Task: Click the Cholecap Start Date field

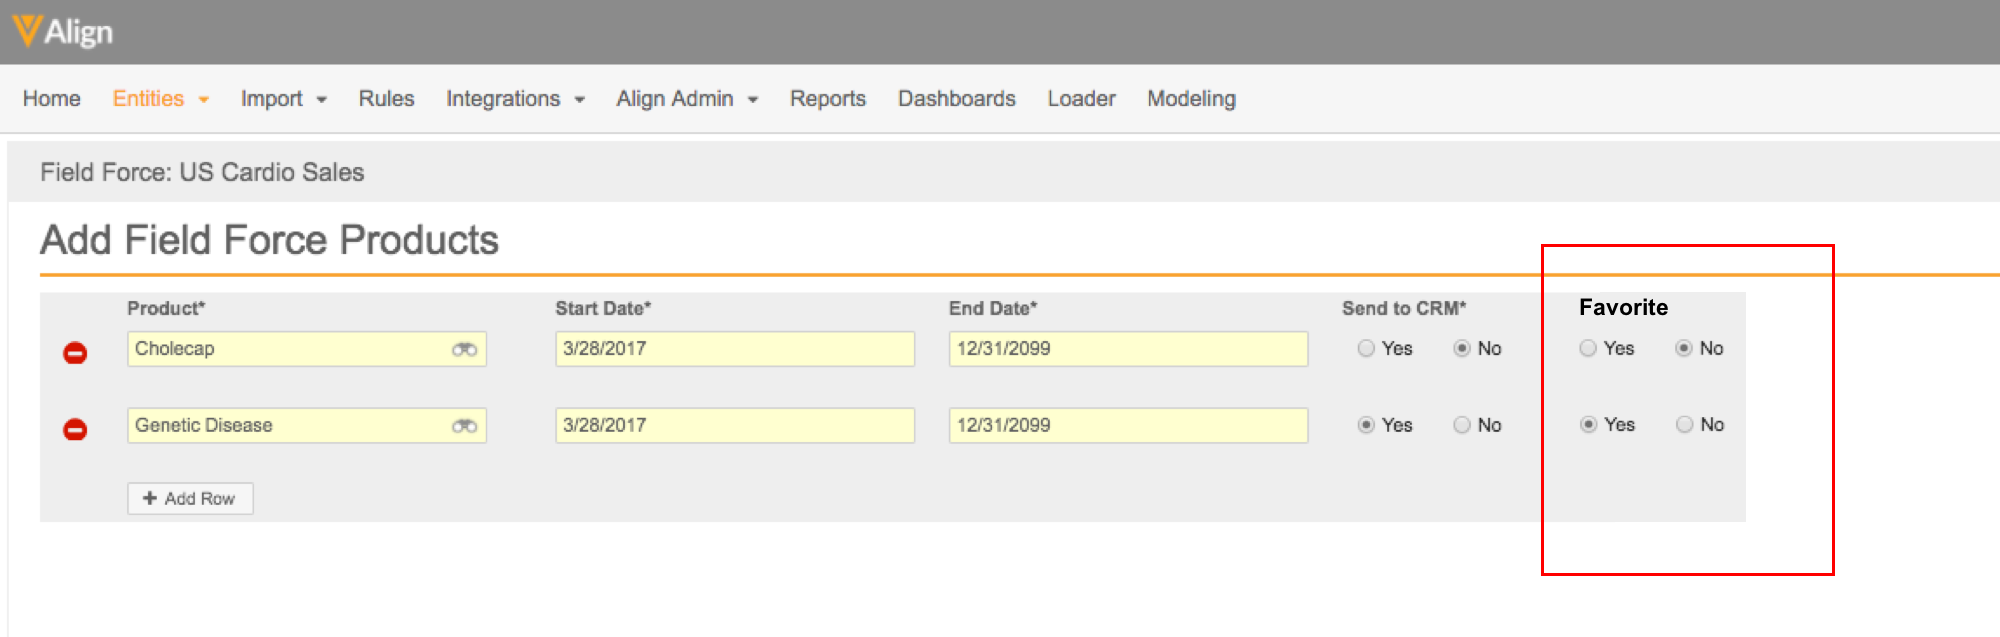Action: 734,349
